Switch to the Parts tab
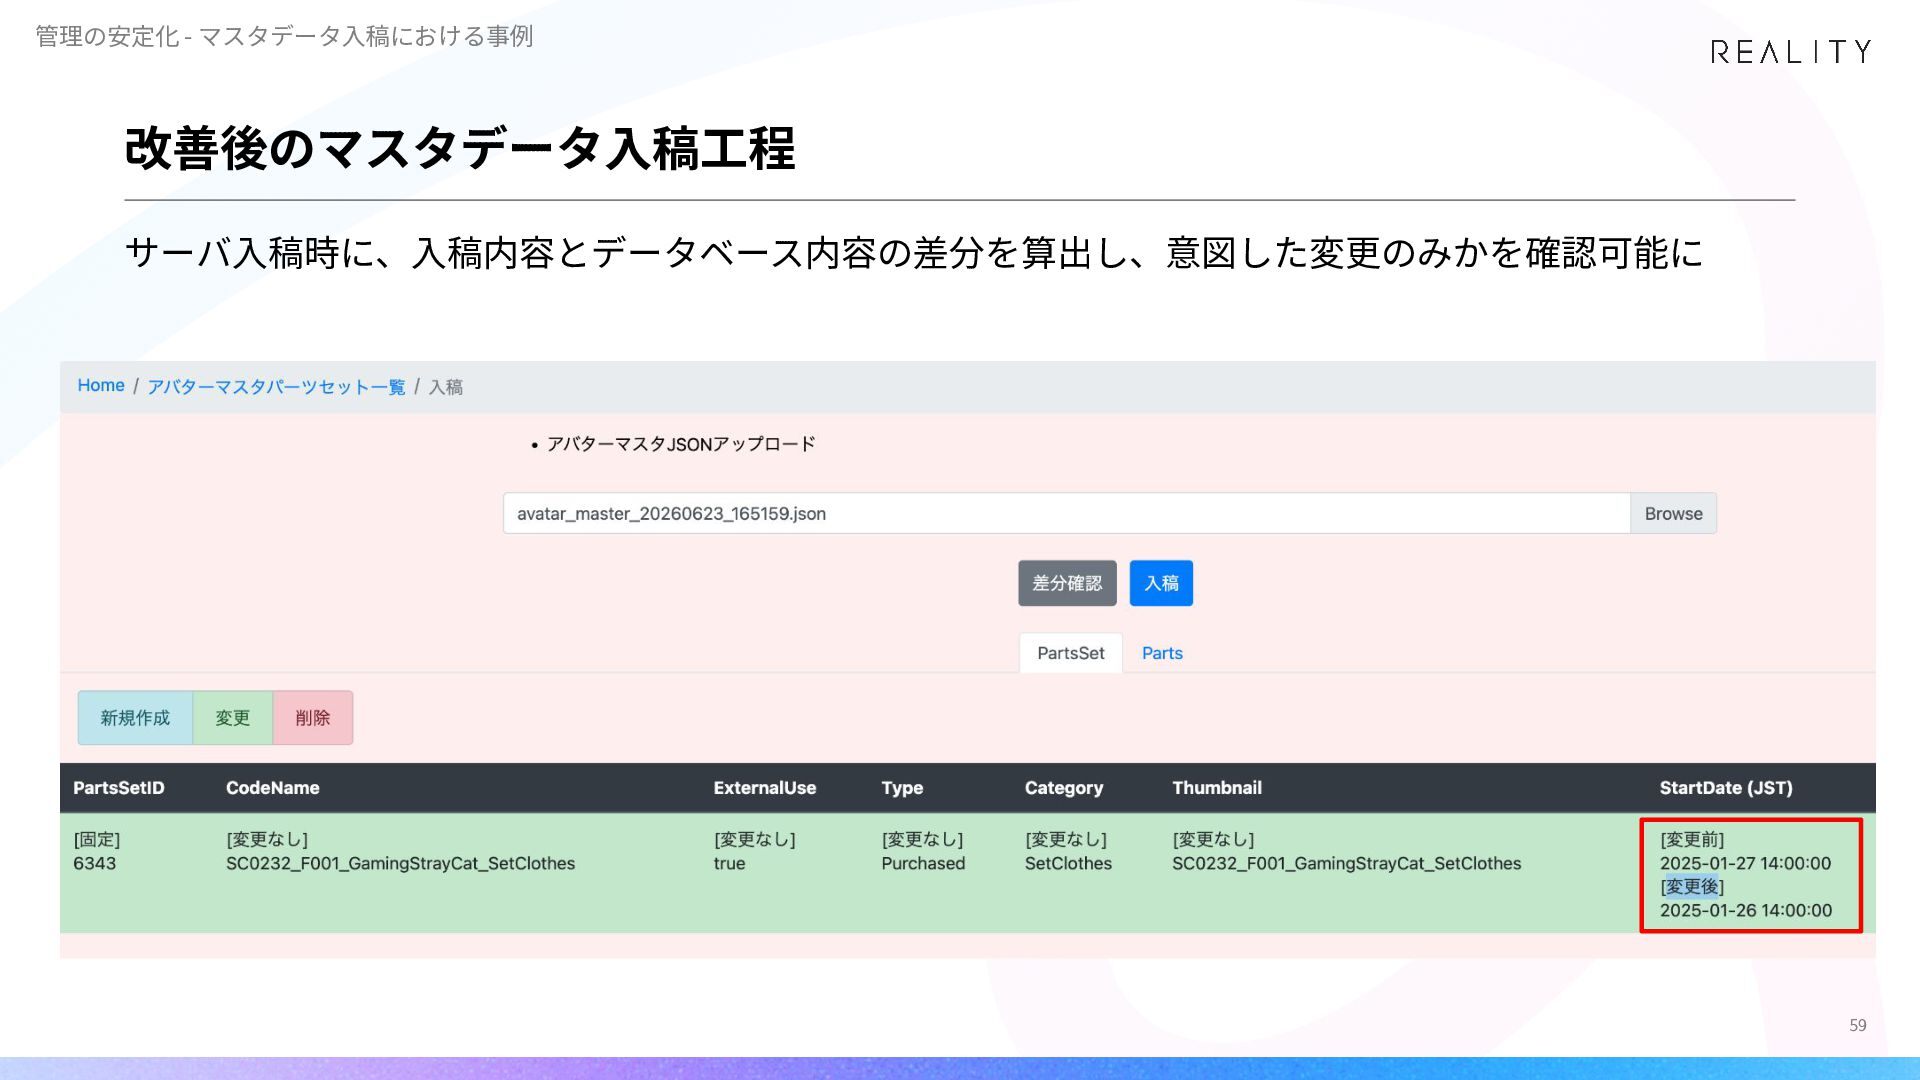This screenshot has height=1080, width=1920. [x=1162, y=653]
